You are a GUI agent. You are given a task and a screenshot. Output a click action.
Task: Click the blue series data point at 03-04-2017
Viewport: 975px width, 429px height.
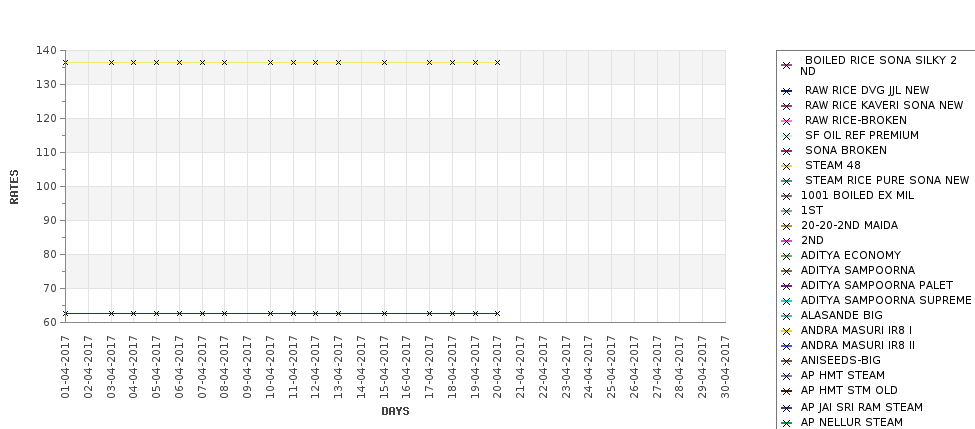point(111,313)
